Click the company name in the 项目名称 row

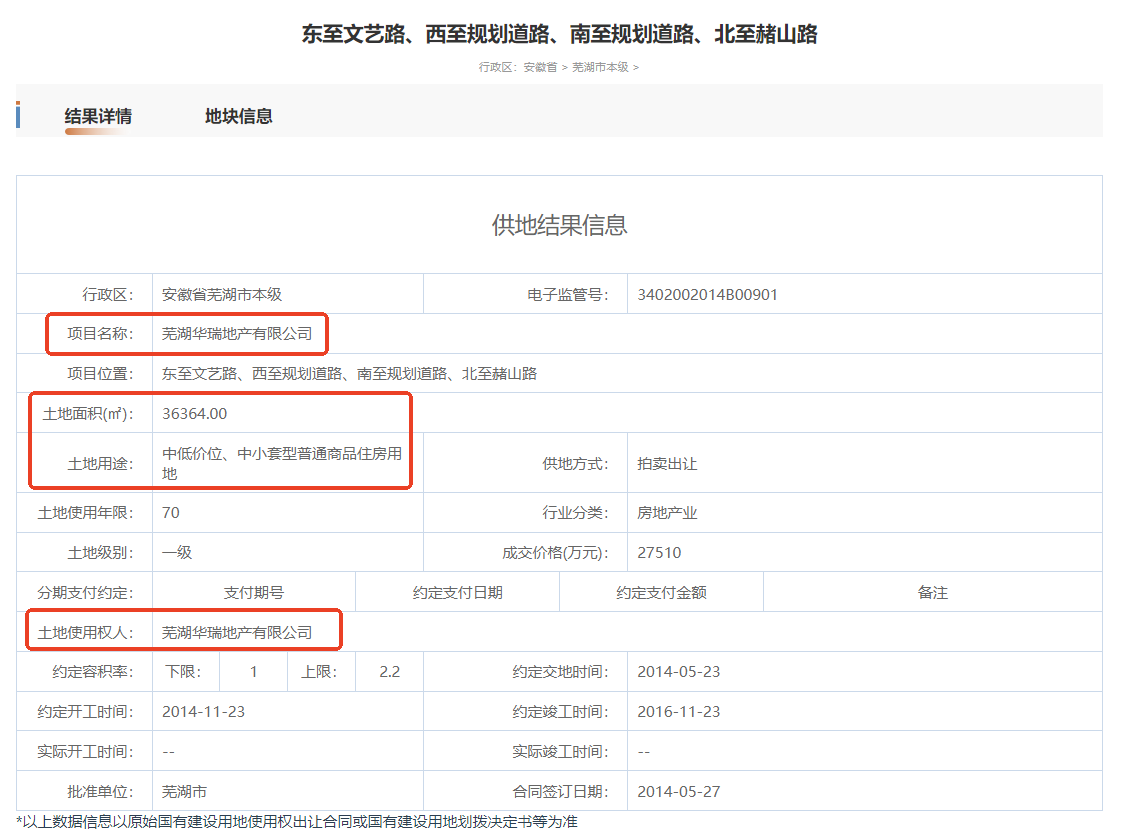237,334
